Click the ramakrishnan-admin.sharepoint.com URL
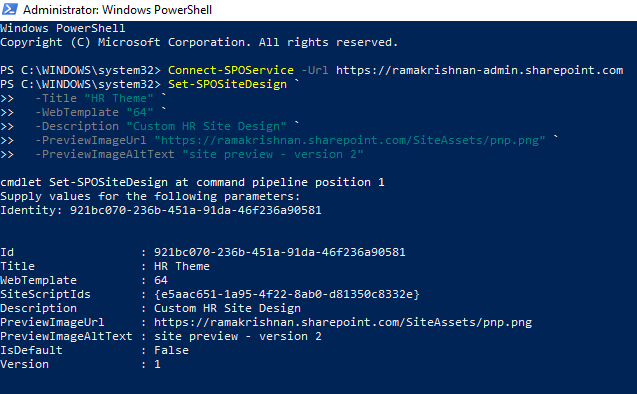 [479, 70]
